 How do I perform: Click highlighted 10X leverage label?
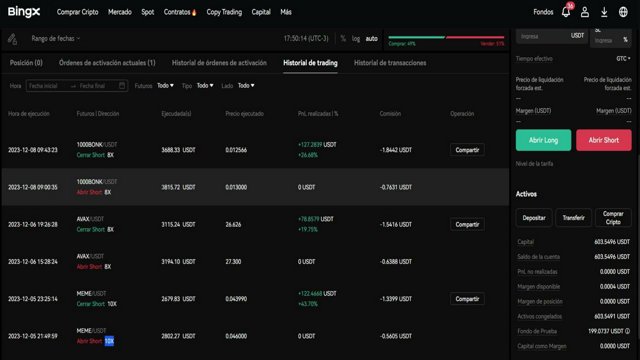pos(109,341)
